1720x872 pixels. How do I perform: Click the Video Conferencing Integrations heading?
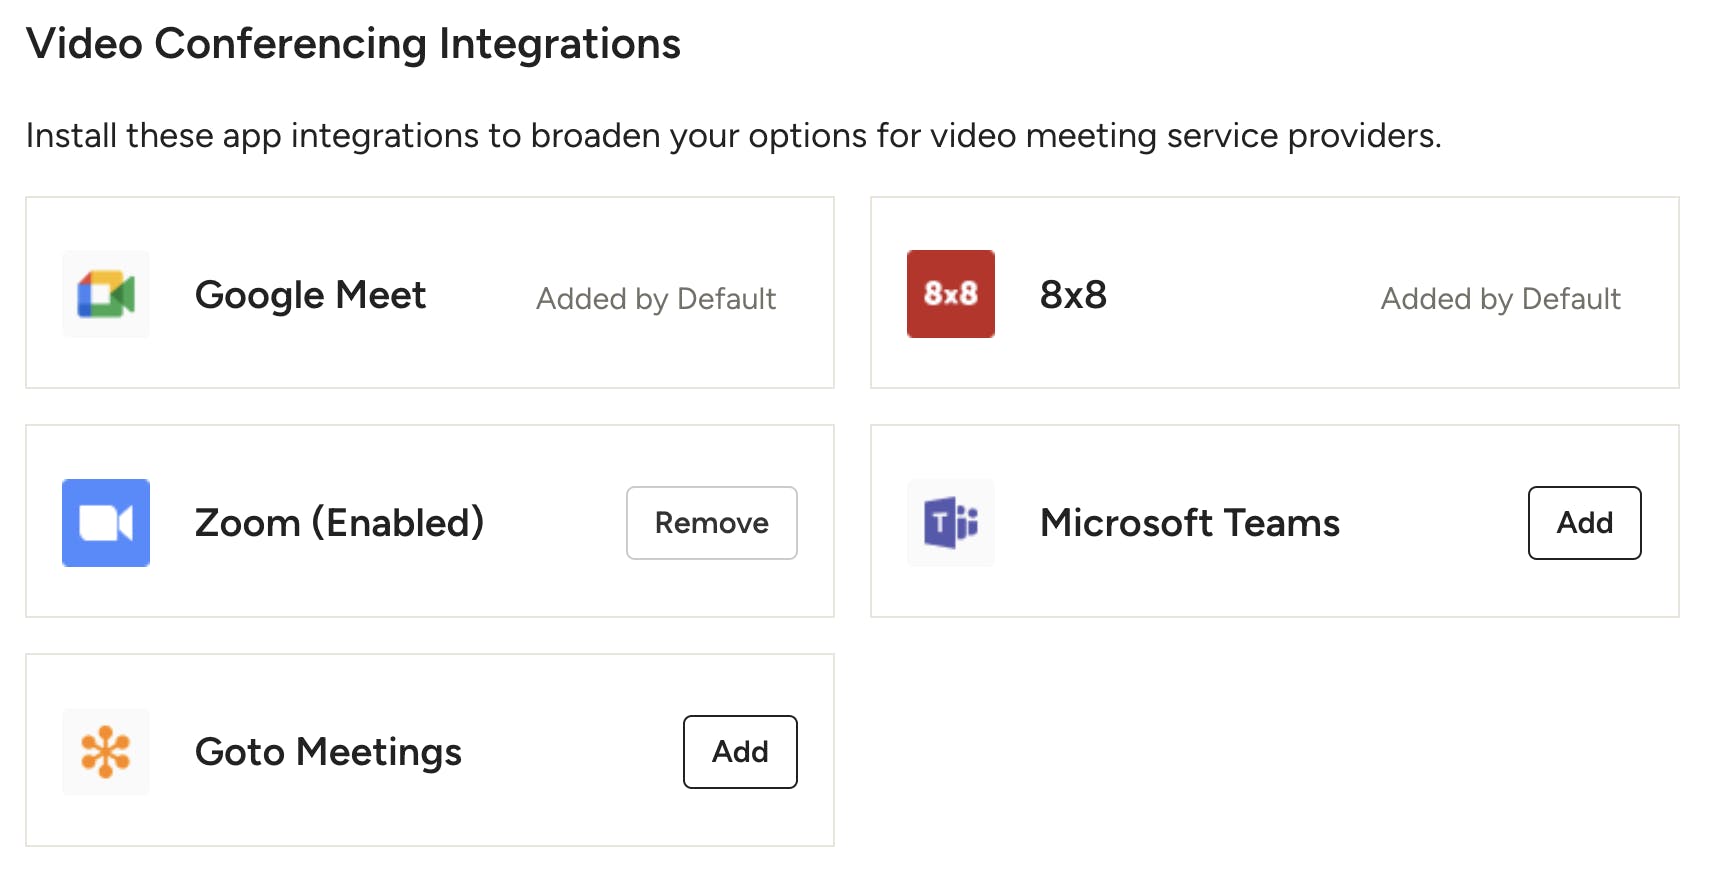[353, 45]
